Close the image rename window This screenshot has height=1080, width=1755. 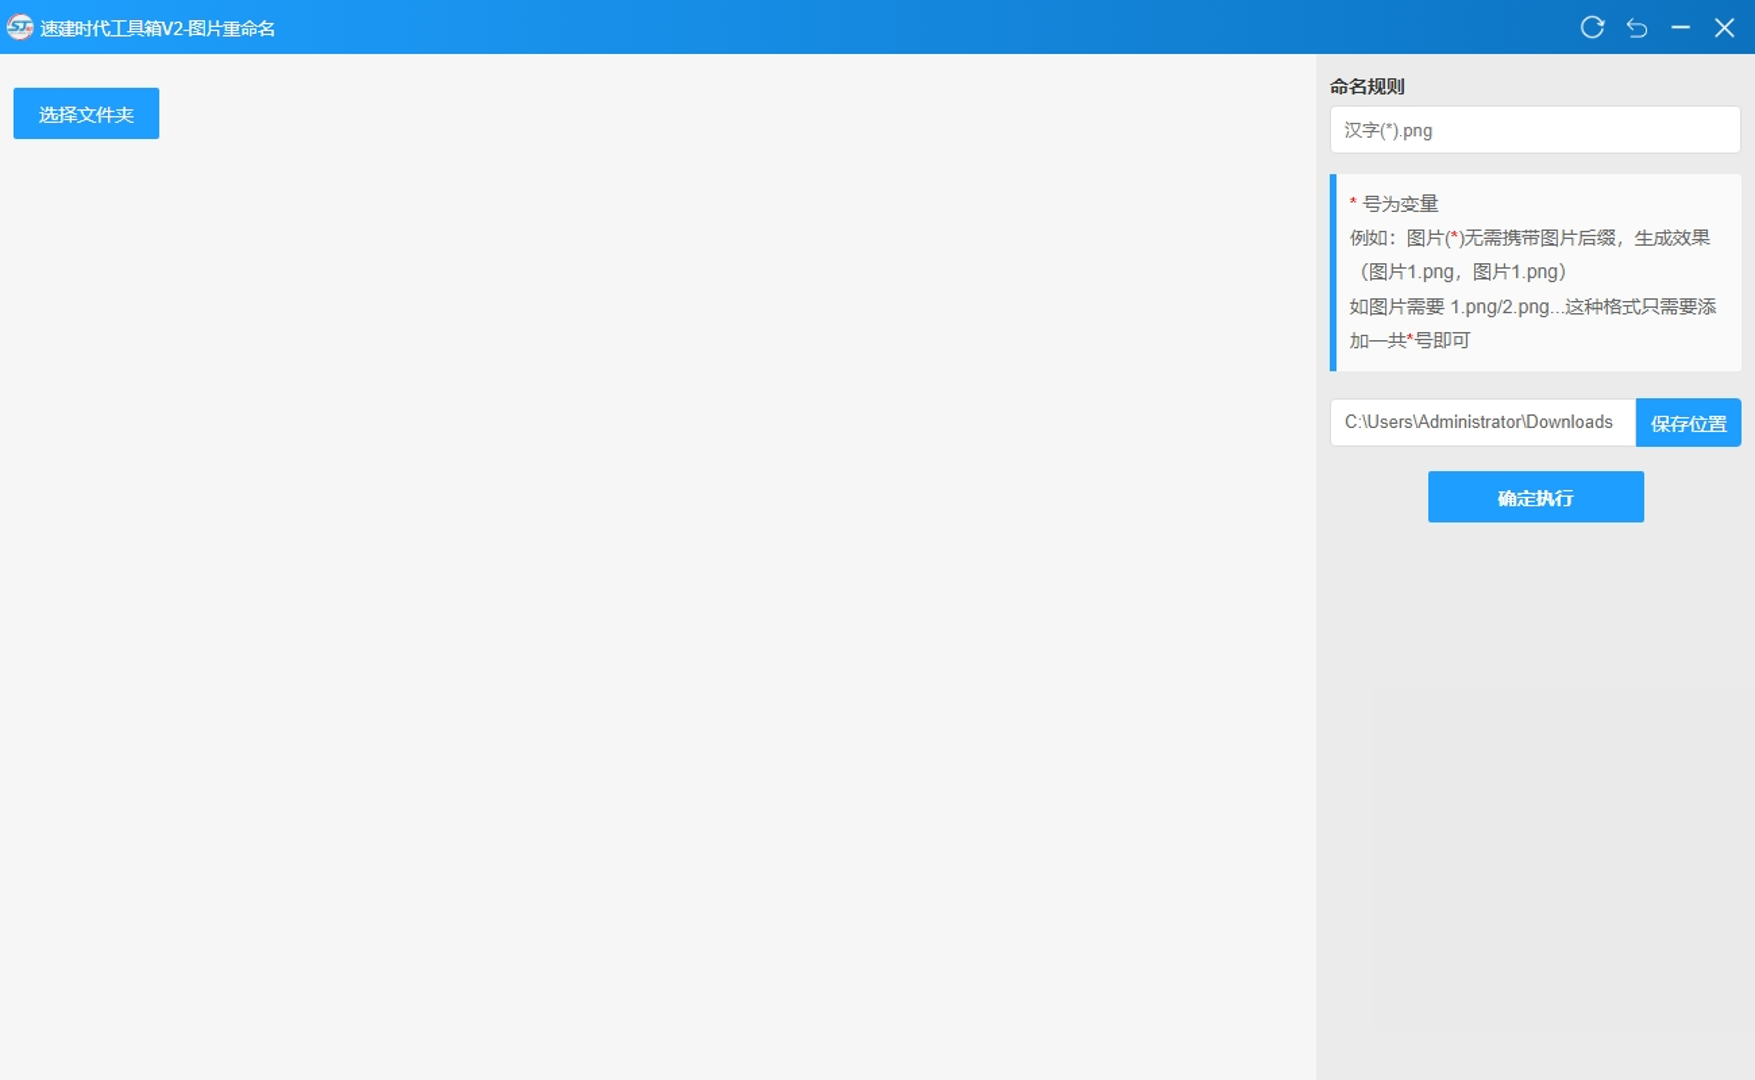1724,28
